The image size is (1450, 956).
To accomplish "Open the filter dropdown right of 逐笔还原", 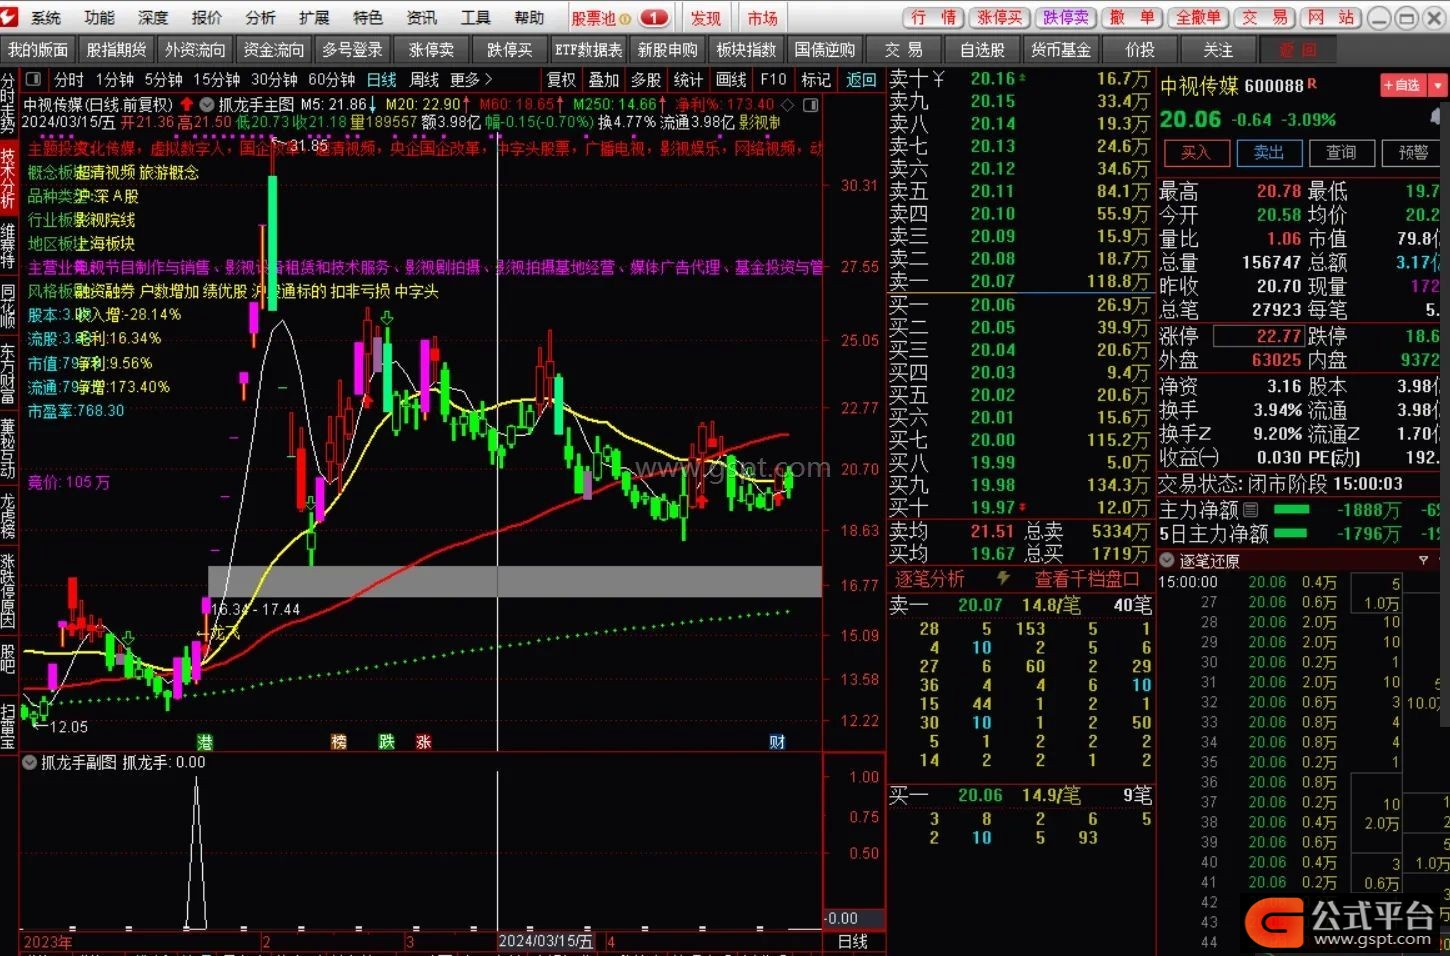I will (1423, 561).
